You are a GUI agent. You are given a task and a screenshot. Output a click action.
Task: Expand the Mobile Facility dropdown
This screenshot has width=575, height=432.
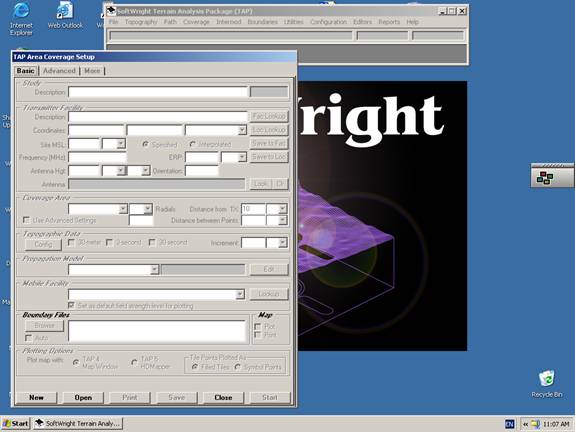(x=240, y=294)
